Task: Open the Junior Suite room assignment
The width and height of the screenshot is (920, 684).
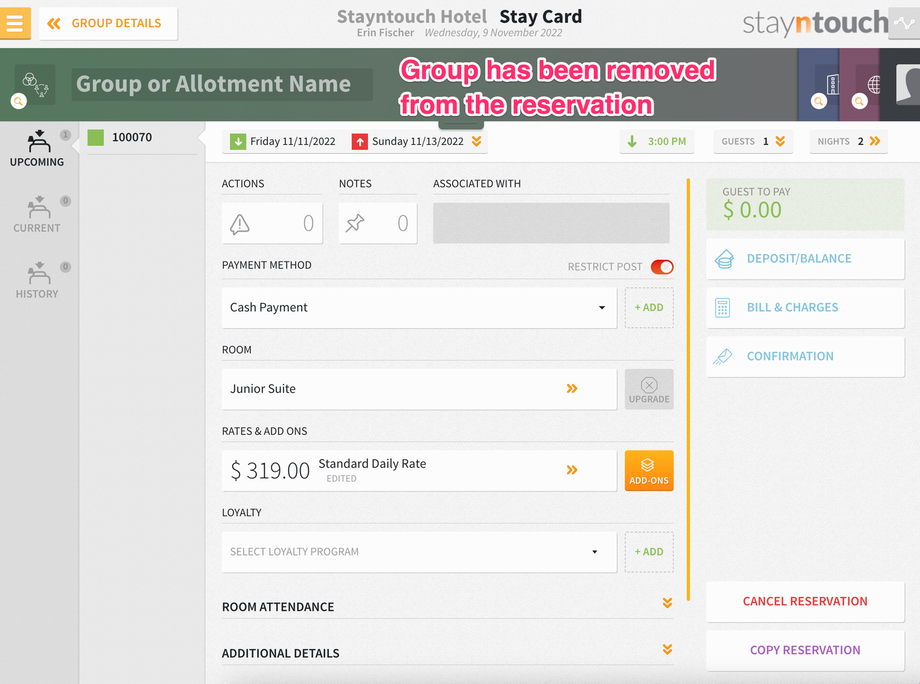Action: 419,389
